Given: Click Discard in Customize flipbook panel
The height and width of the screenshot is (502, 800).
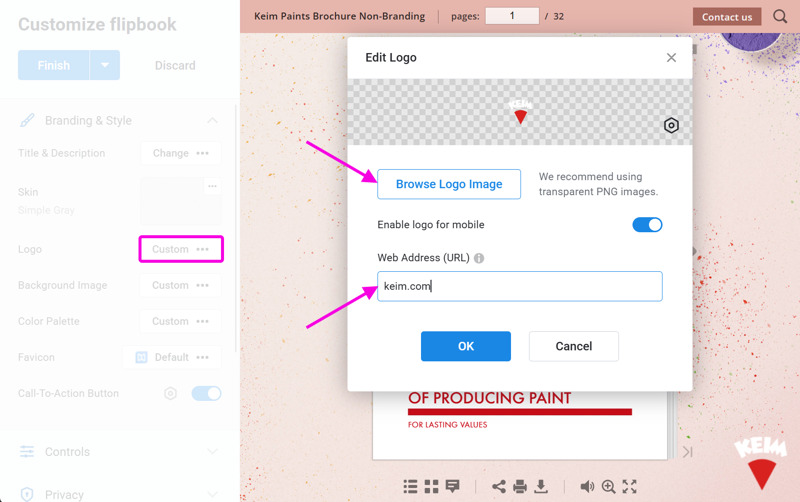Looking at the screenshot, I should tap(175, 65).
